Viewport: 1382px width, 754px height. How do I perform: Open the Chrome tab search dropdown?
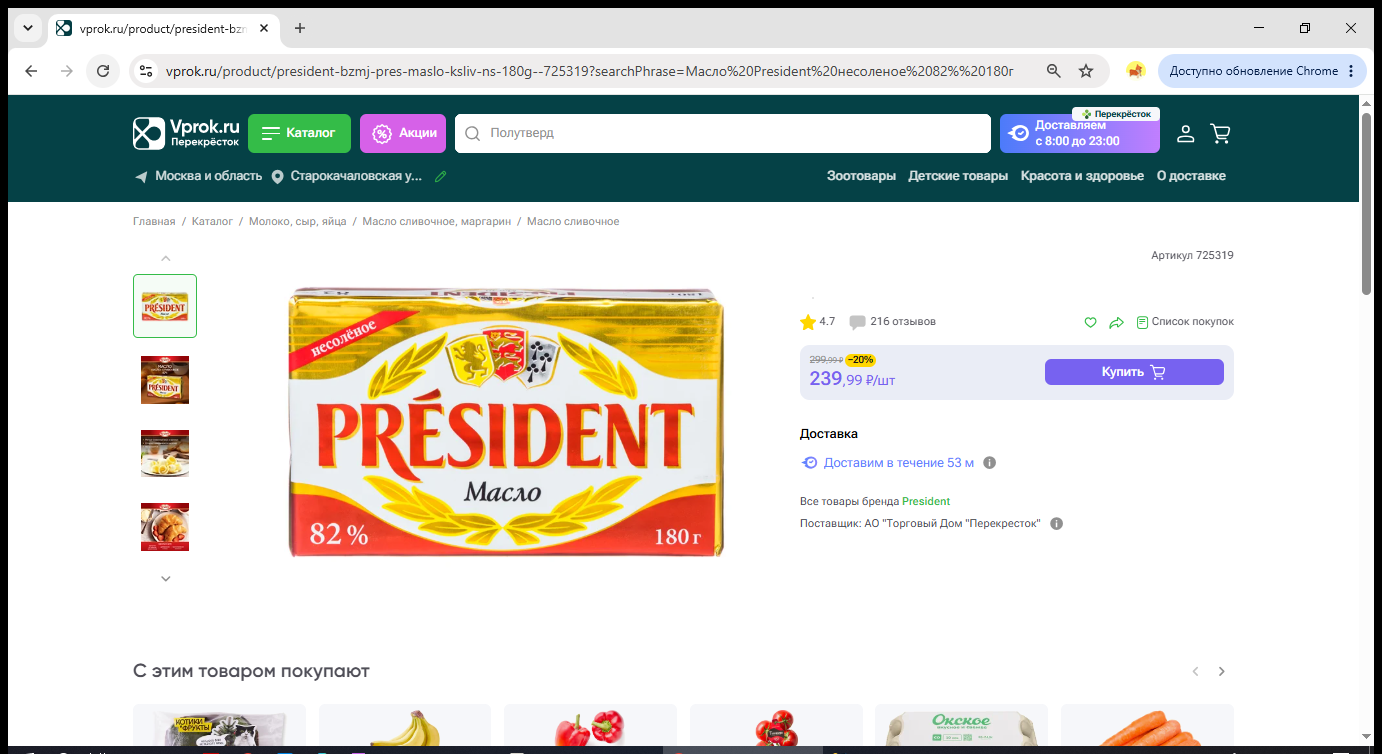27,28
